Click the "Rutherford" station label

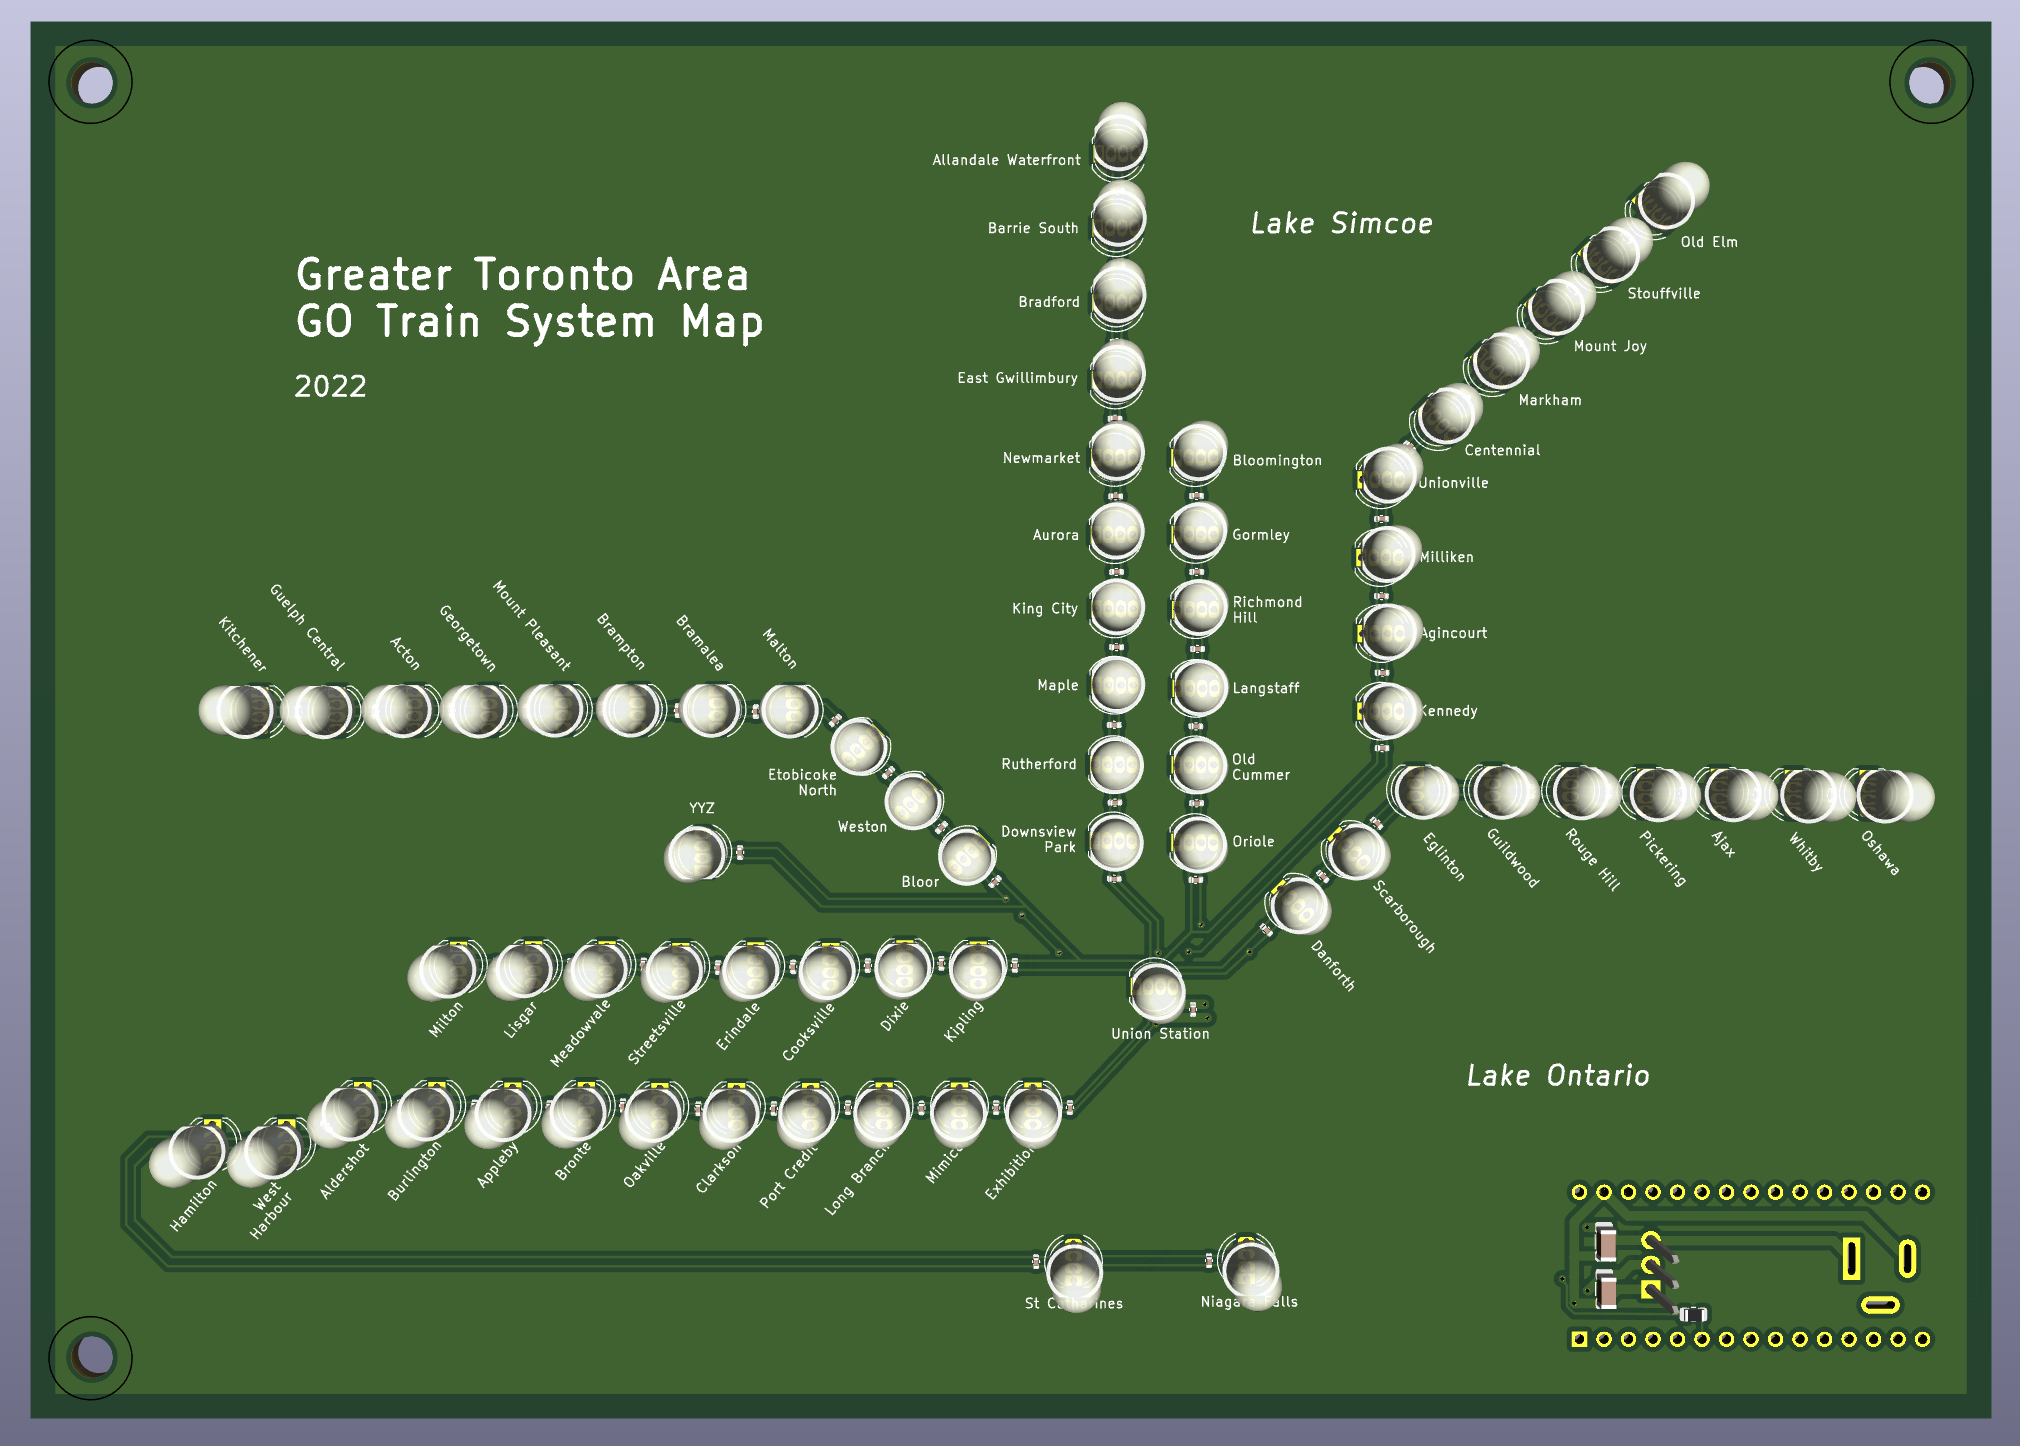(x=1038, y=764)
